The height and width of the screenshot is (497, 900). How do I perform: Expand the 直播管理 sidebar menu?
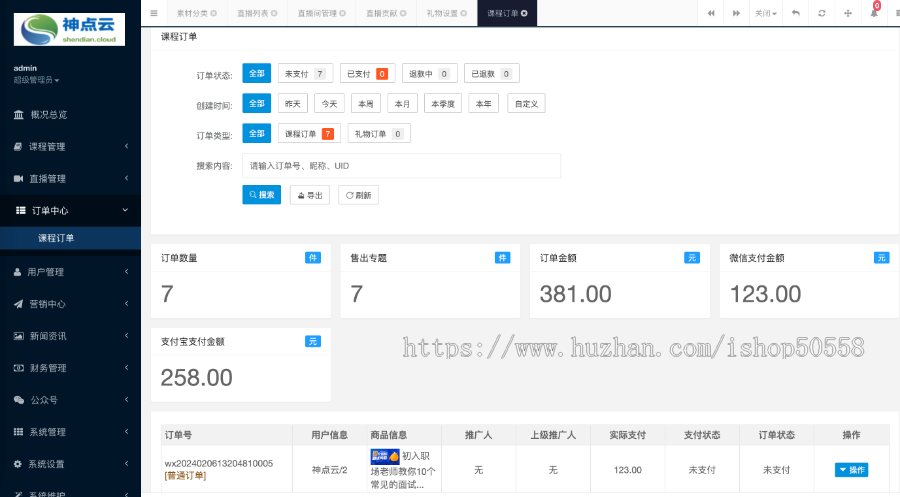(70, 179)
